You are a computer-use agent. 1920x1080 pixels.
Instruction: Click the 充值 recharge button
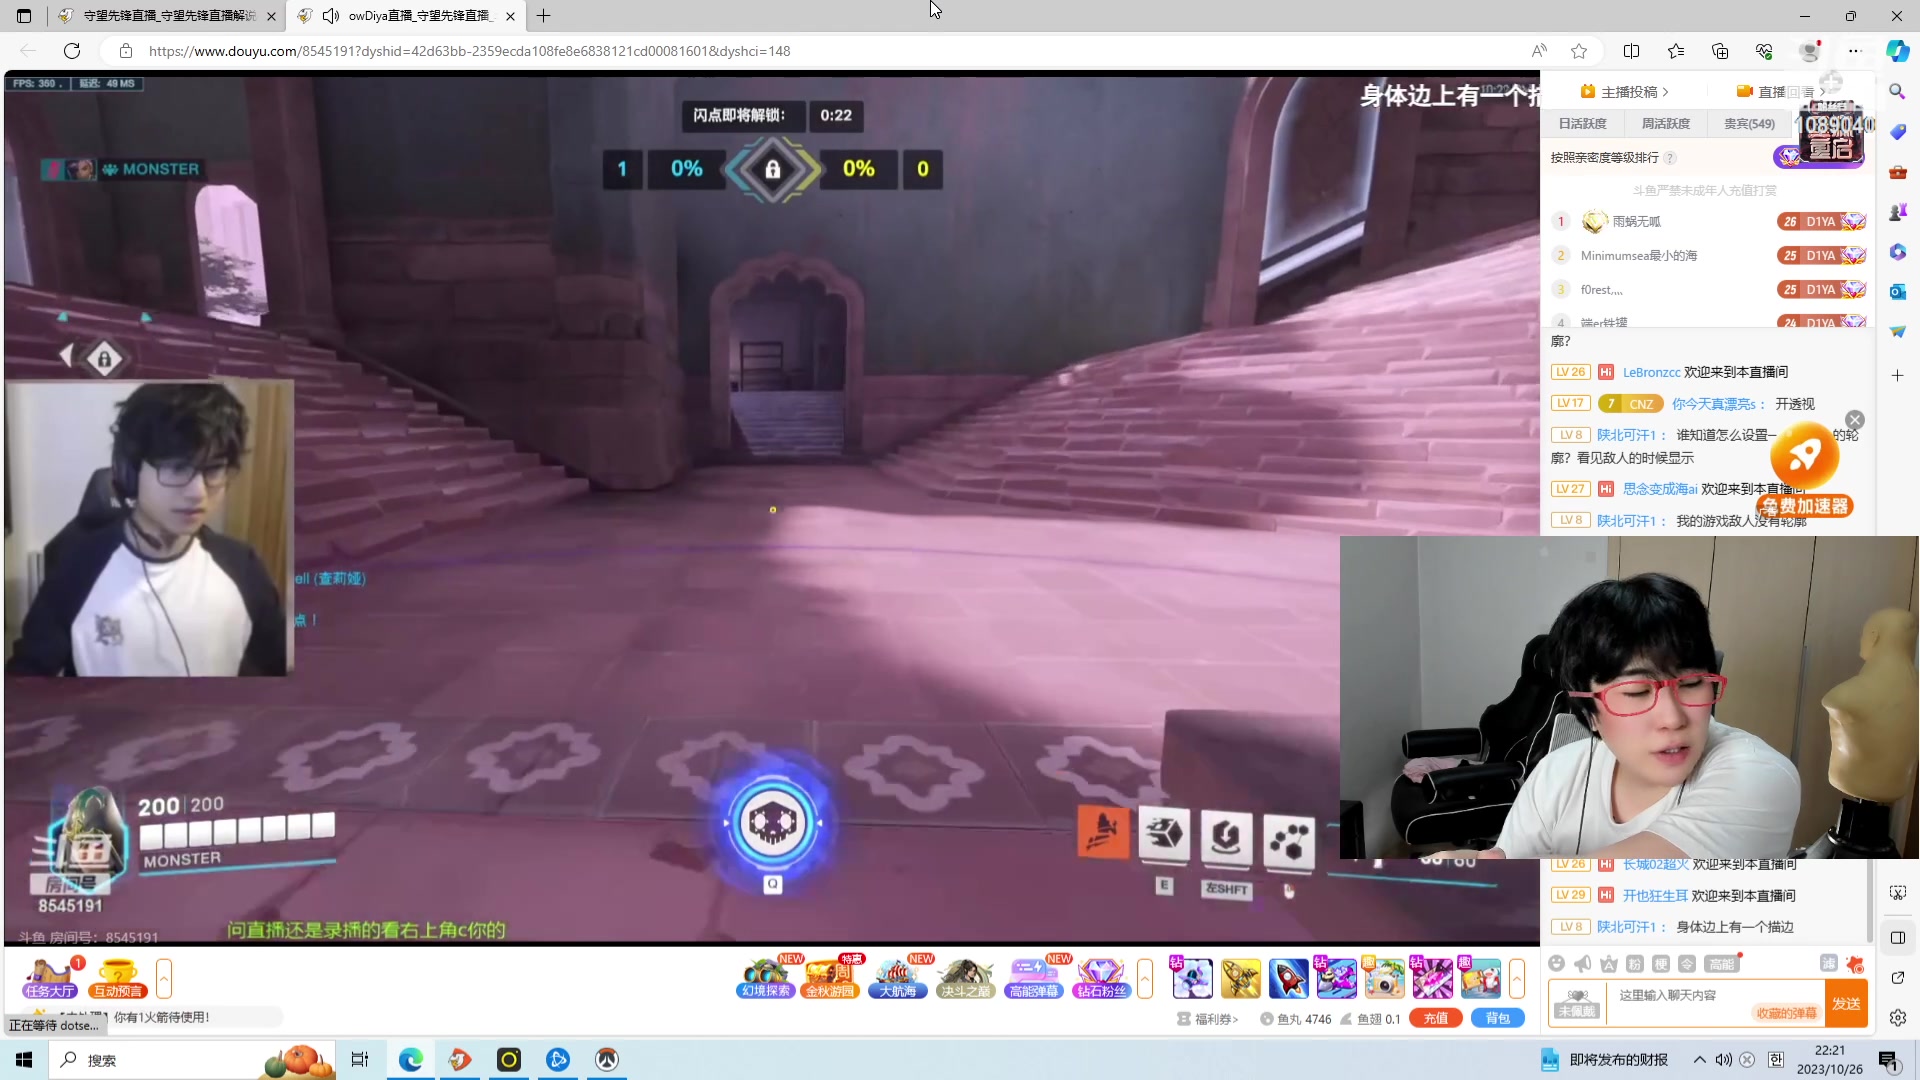pyautogui.click(x=1436, y=1018)
